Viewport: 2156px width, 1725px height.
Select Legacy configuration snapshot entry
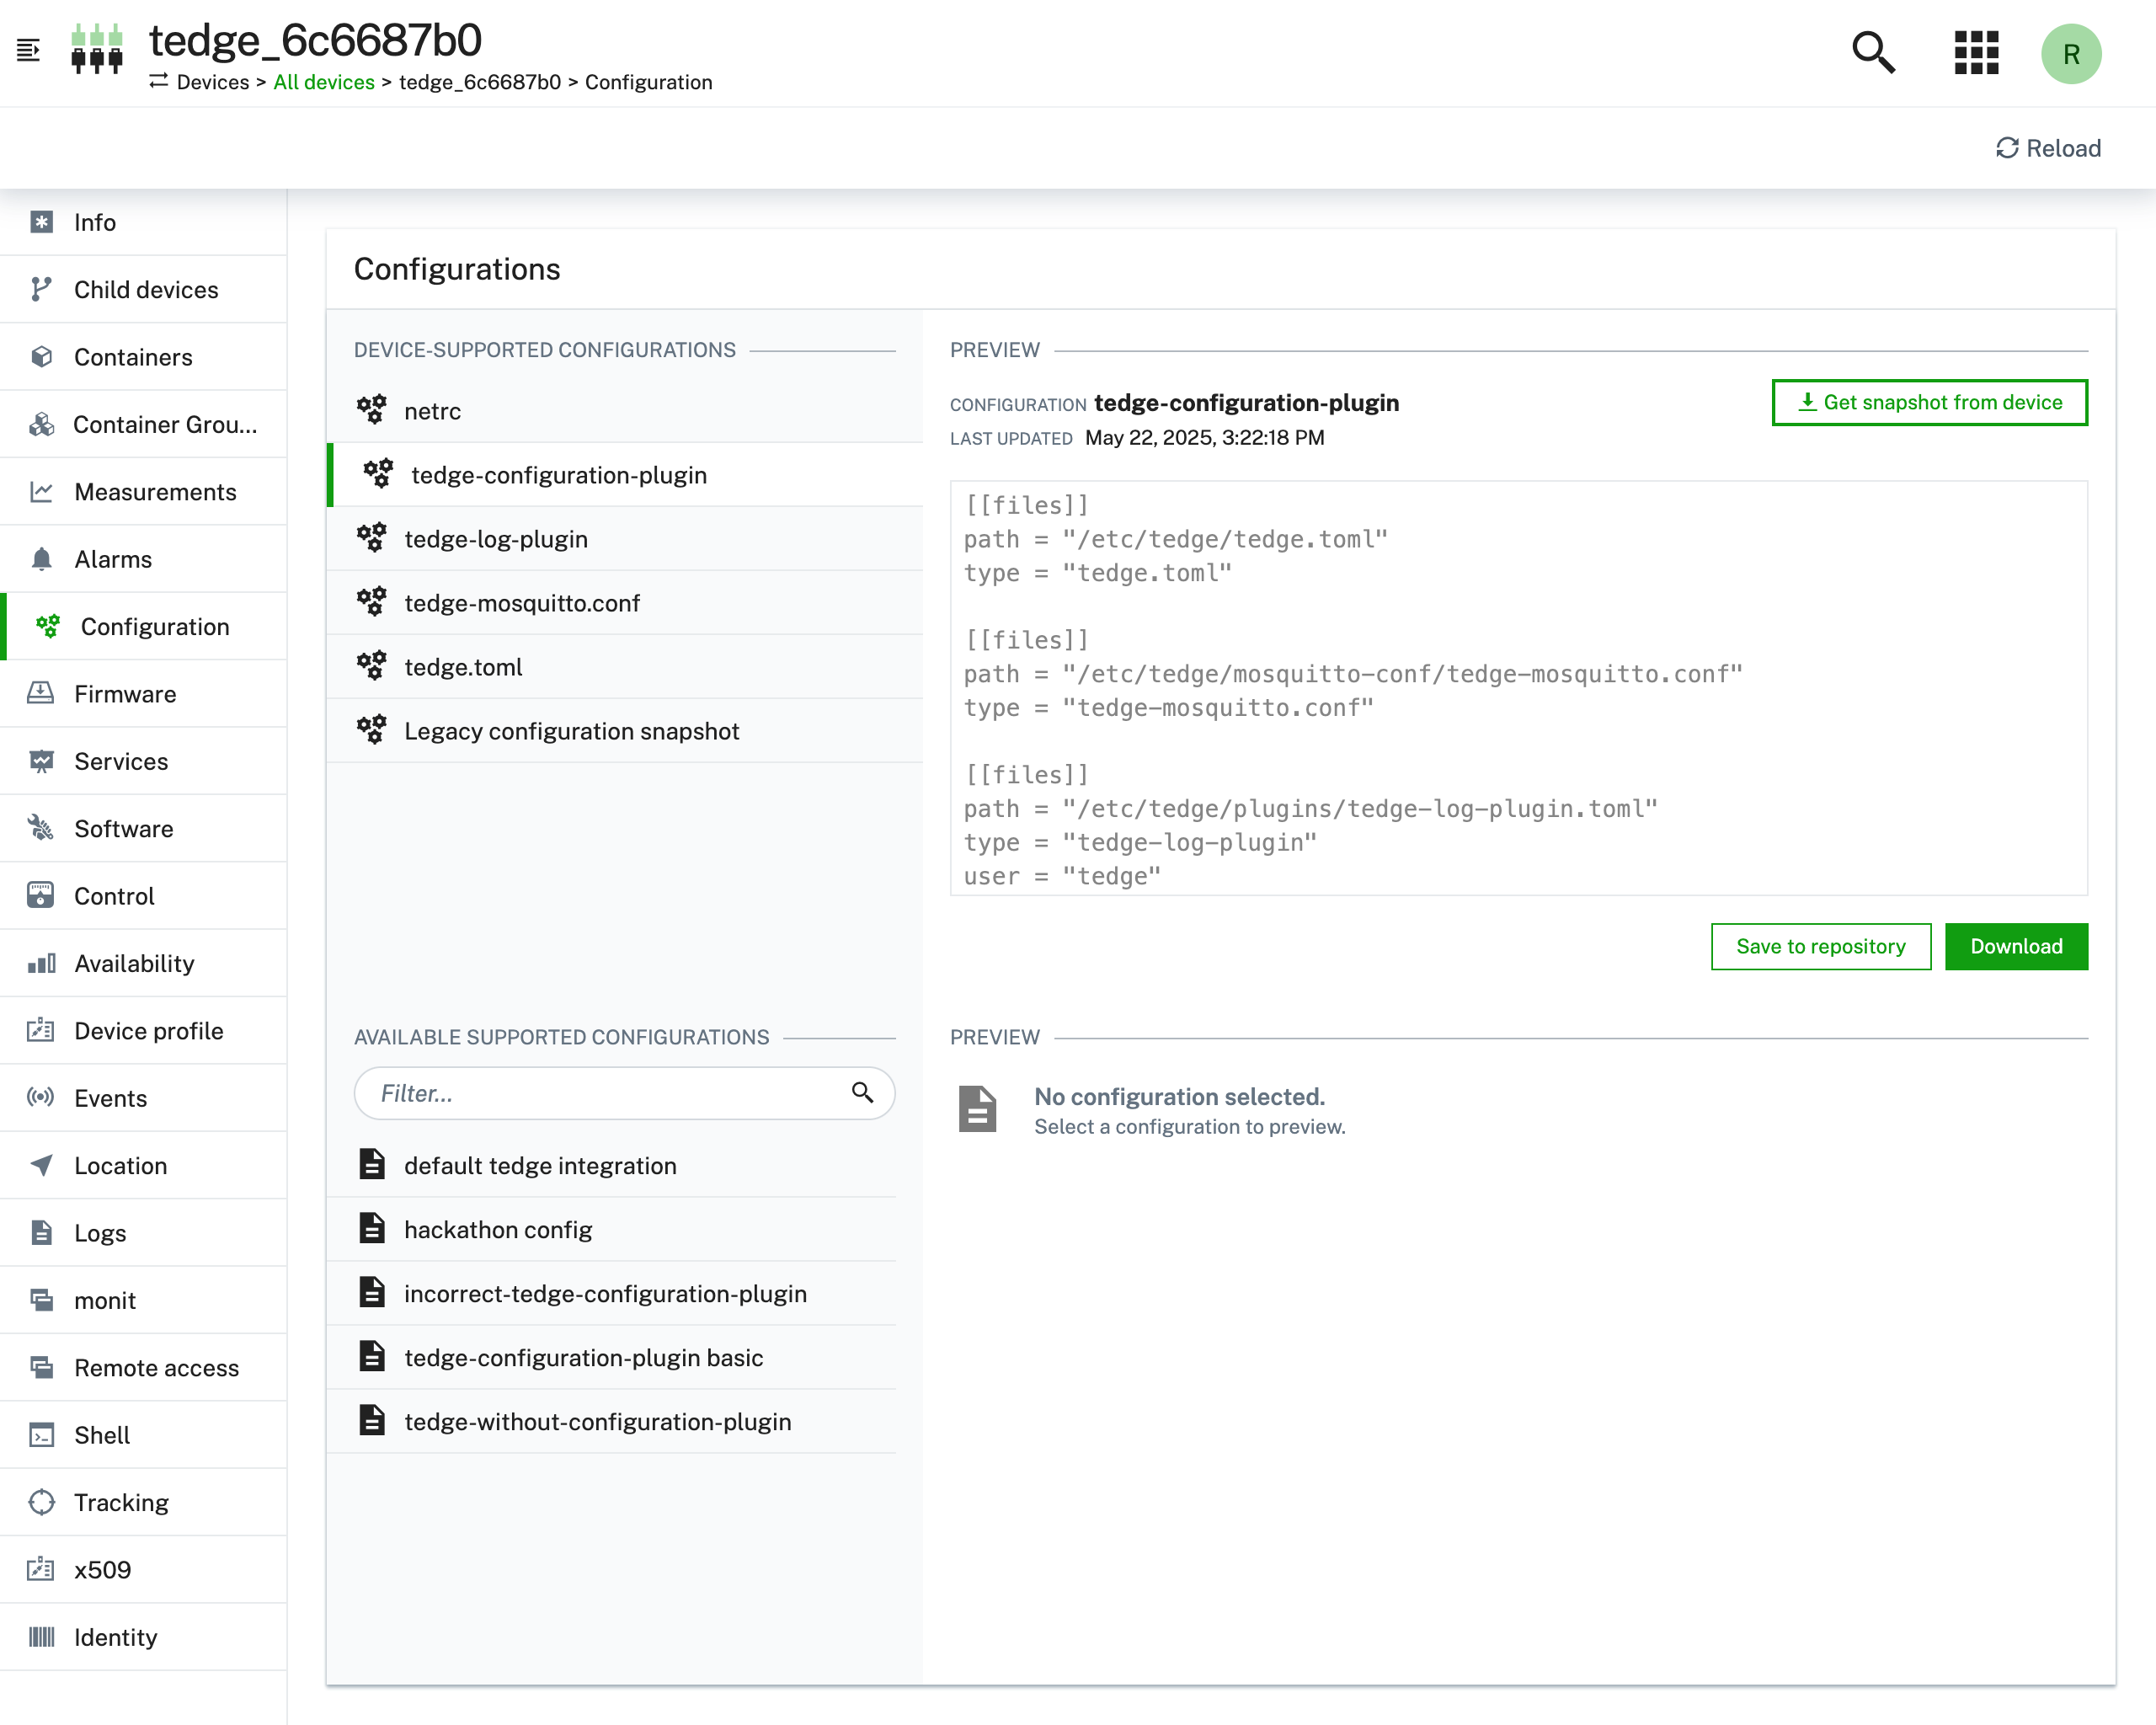(624, 731)
